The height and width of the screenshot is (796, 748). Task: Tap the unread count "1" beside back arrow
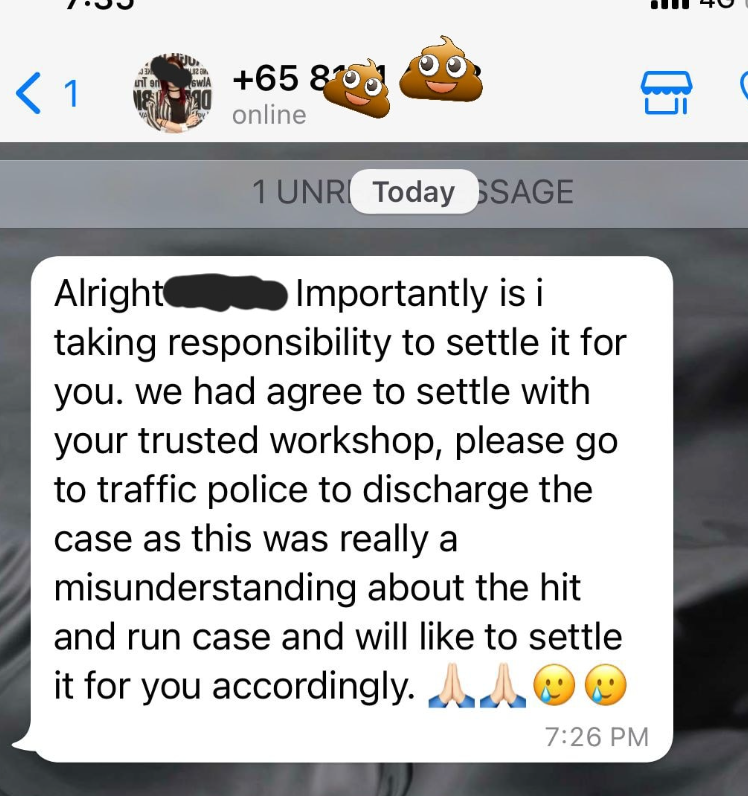pos(72,94)
